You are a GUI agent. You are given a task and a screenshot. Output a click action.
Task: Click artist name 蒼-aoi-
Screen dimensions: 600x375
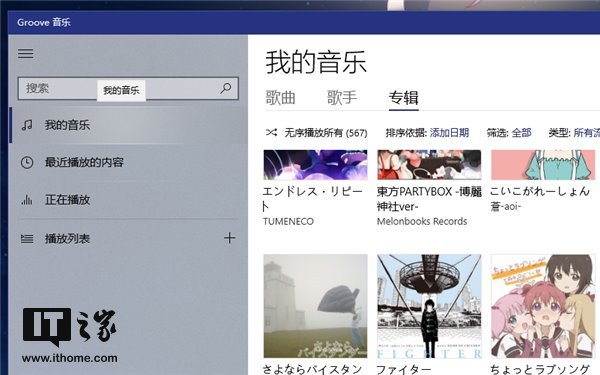(x=505, y=207)
